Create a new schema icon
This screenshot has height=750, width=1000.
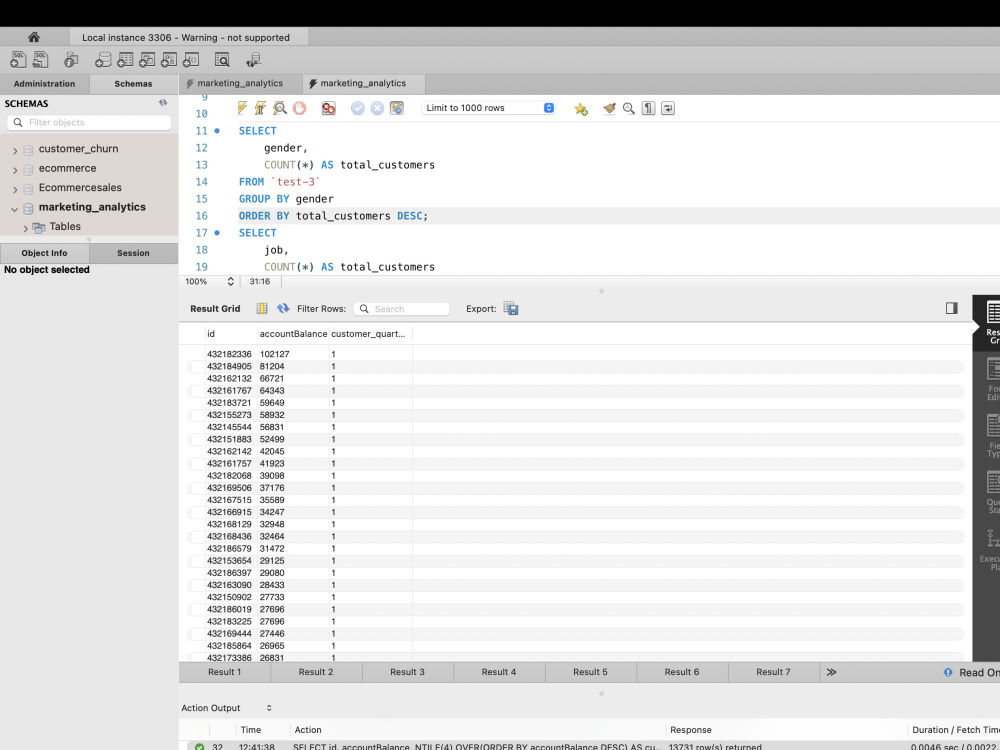(x=103, y=60)
